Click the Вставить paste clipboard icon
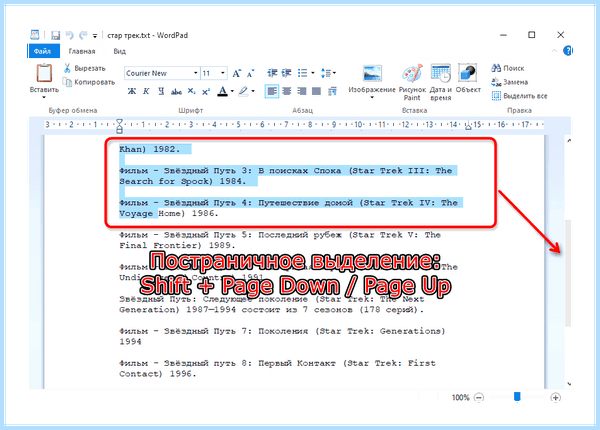The width and height of the screenshot is (600, 430). [x=44, y=73]
